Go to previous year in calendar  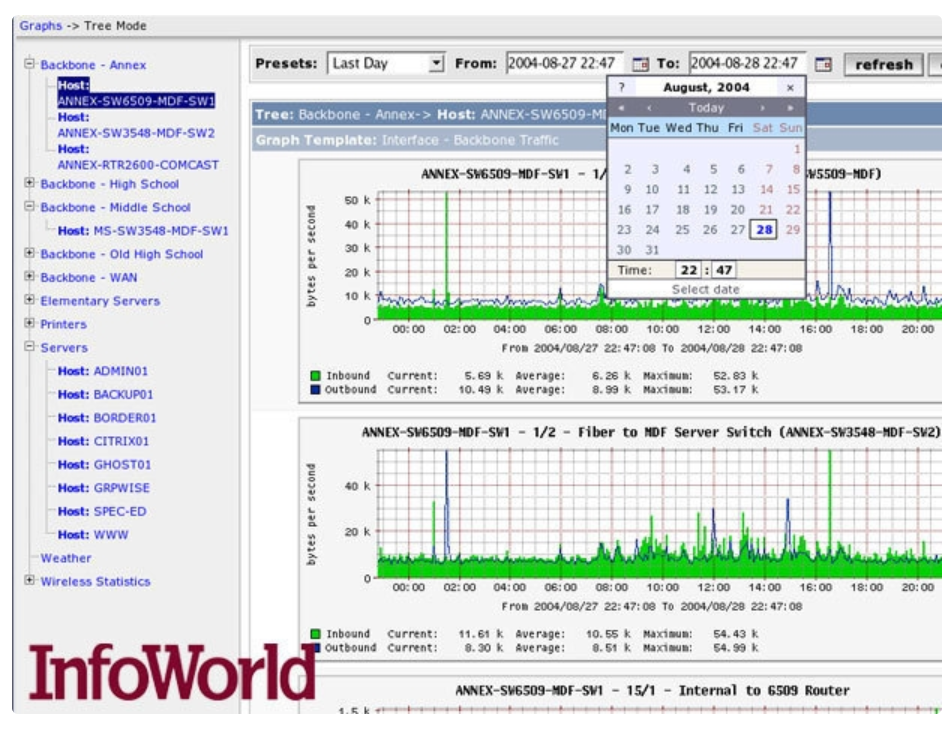(x=621, y=107)
